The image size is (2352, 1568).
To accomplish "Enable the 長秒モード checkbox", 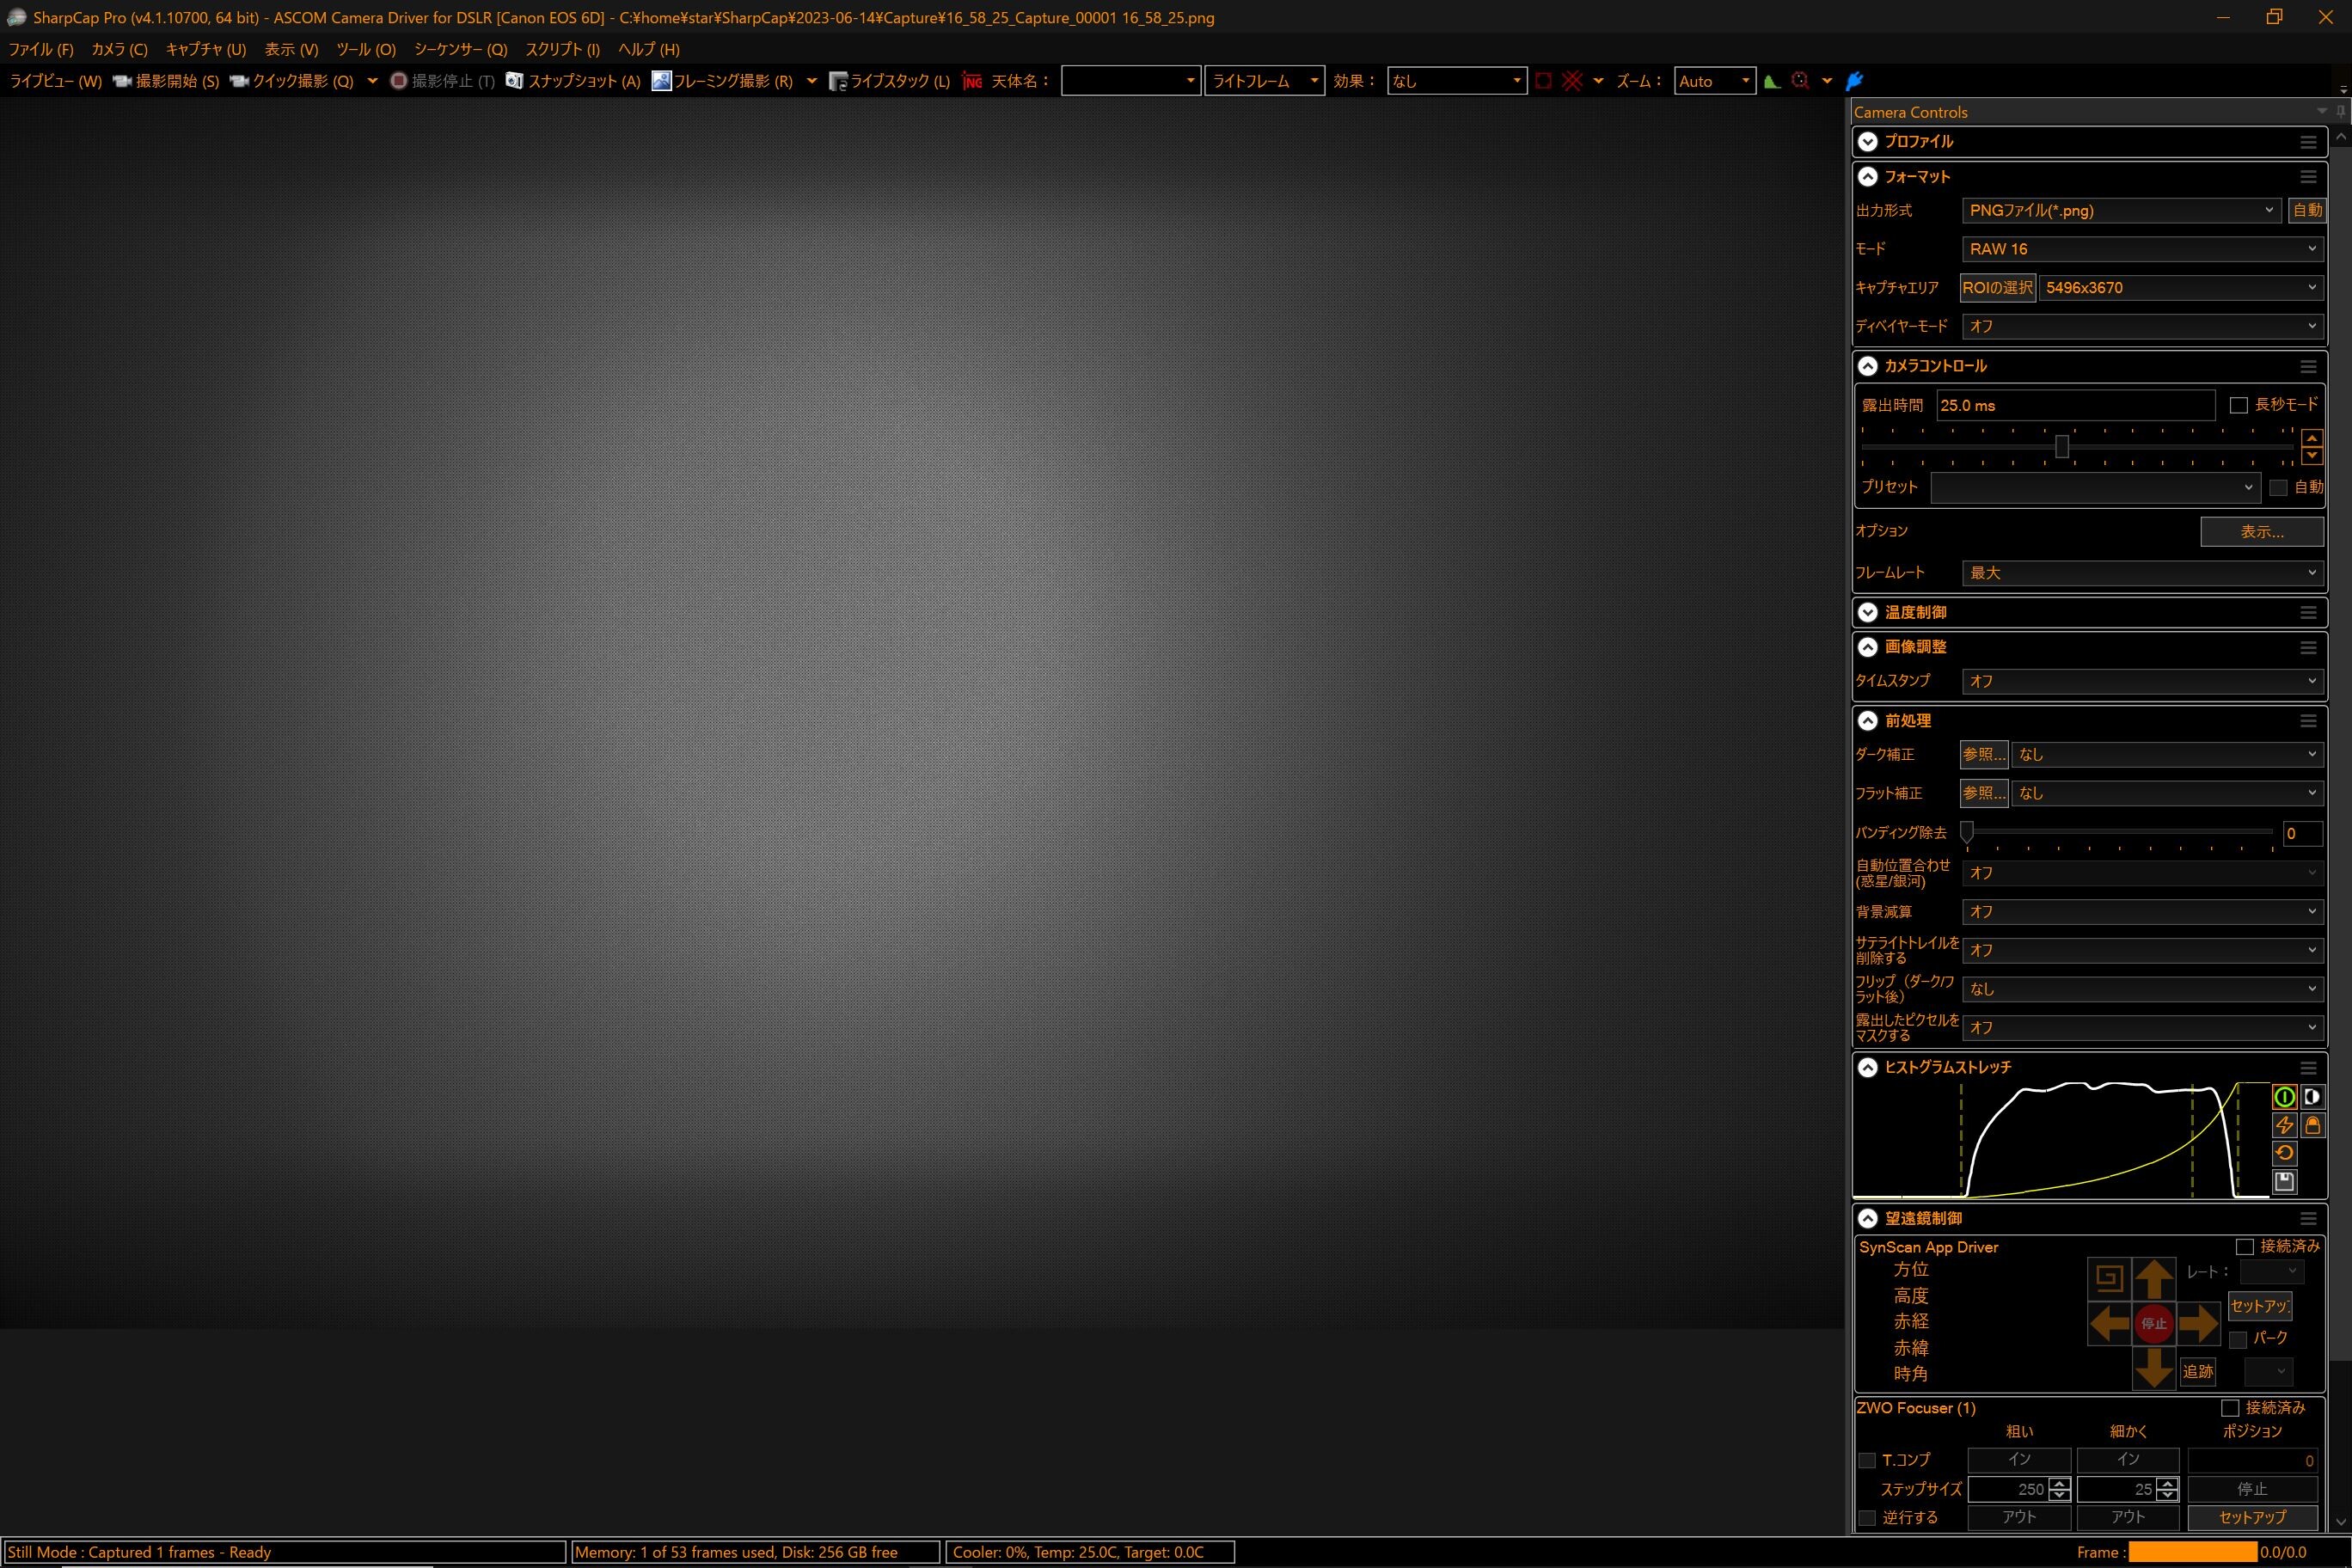I will pos(2239,405).
